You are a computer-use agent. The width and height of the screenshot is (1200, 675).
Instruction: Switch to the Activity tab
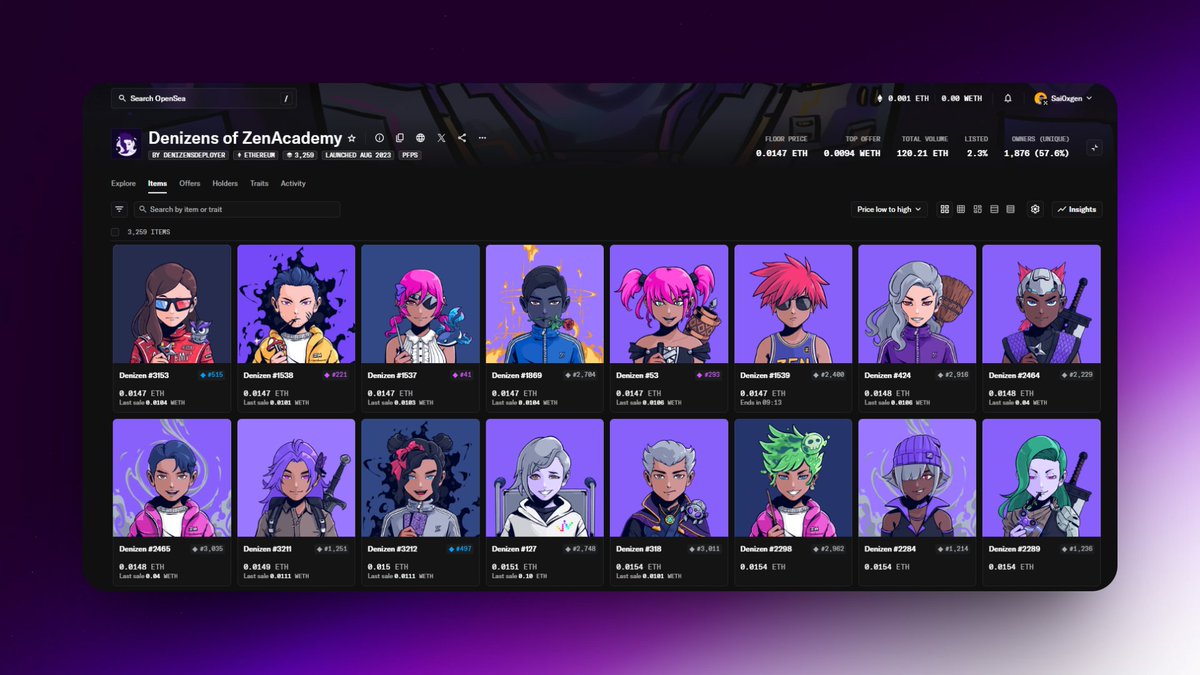(x=293, y=183)
